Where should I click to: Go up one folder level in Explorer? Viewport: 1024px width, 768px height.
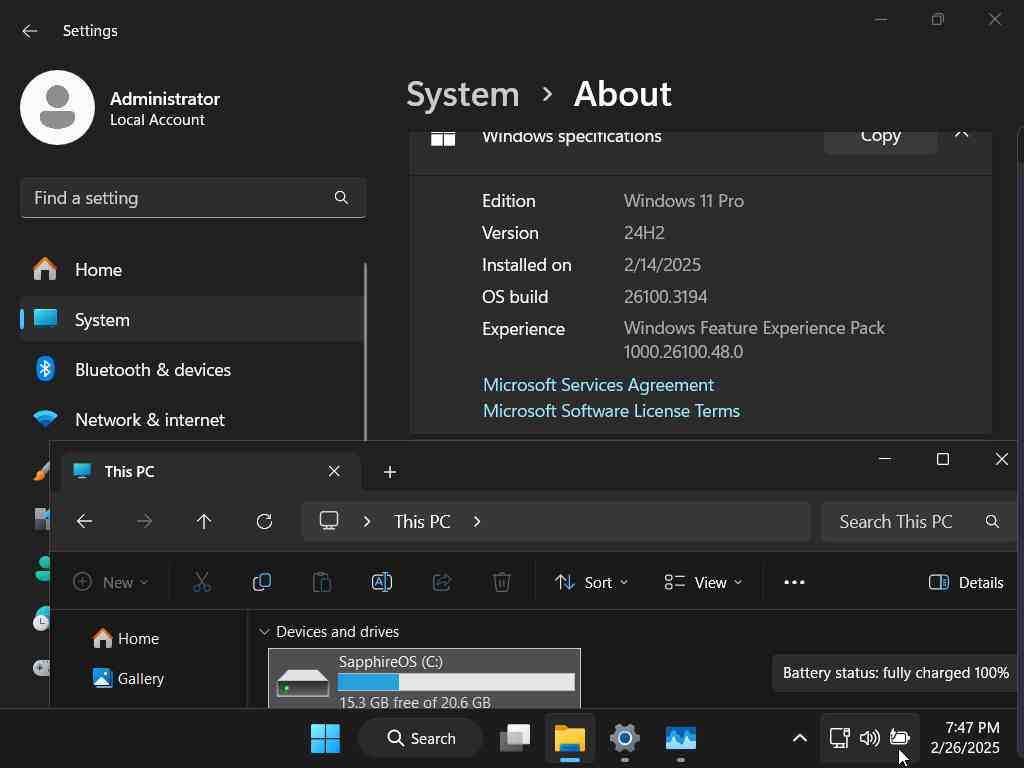(204, 521)
